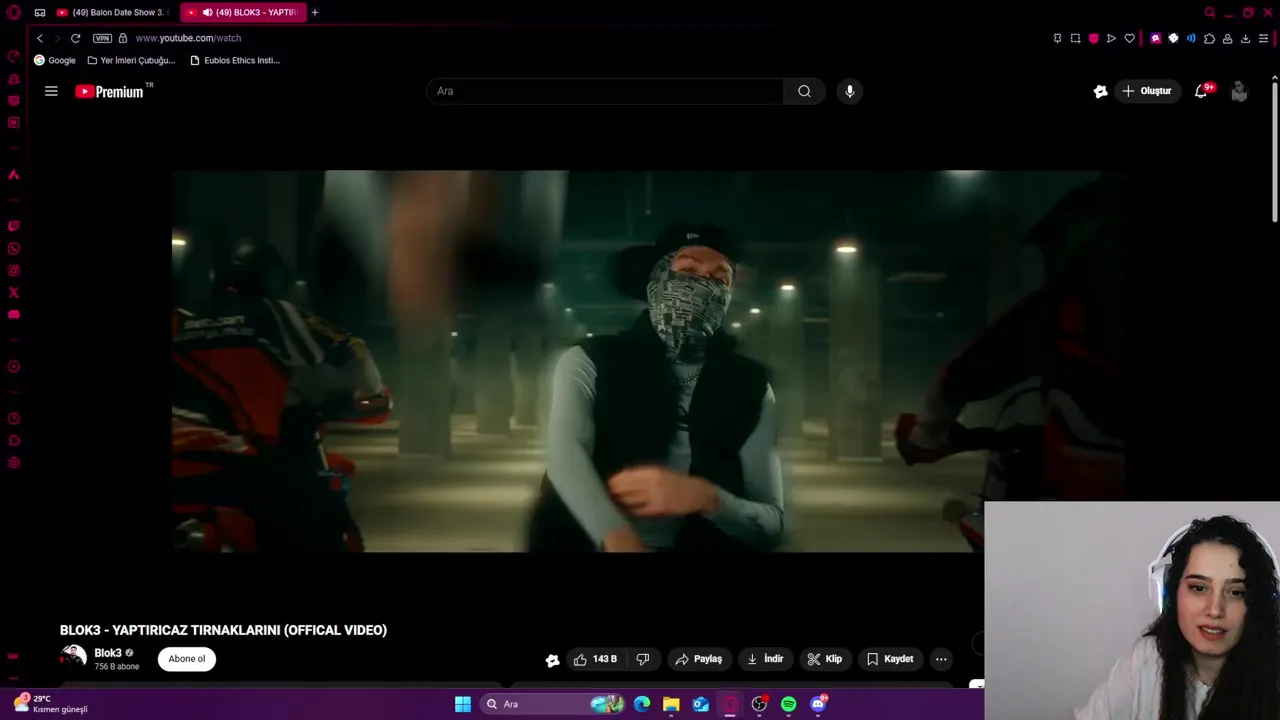Open OBS Studio from taskbar
Viewport: 1280px width, 720px height.
coord(759,704)
